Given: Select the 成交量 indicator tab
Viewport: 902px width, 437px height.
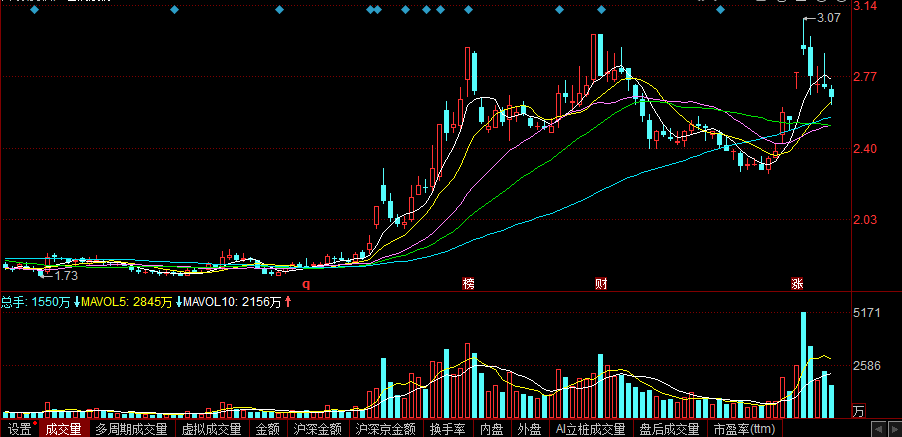Looking at the screenshot, I should tap(64, 429).
